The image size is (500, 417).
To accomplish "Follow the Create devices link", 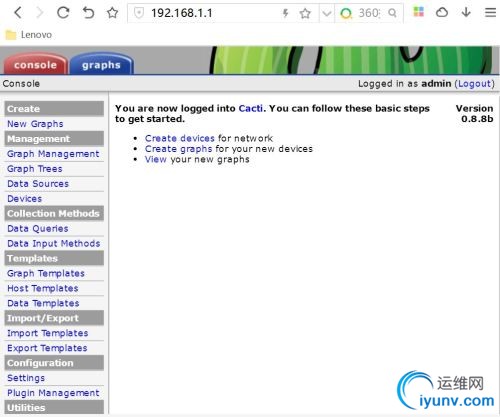I will pos(180,138).
